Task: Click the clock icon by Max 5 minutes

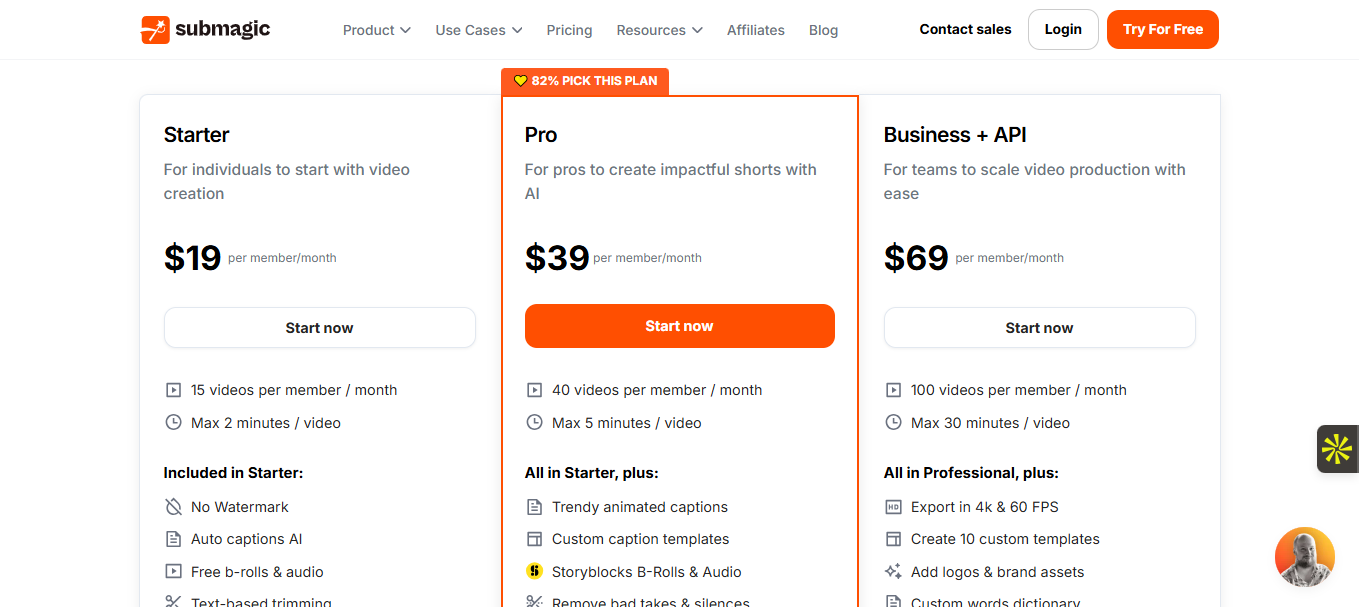Action: [x=534, y=423]
